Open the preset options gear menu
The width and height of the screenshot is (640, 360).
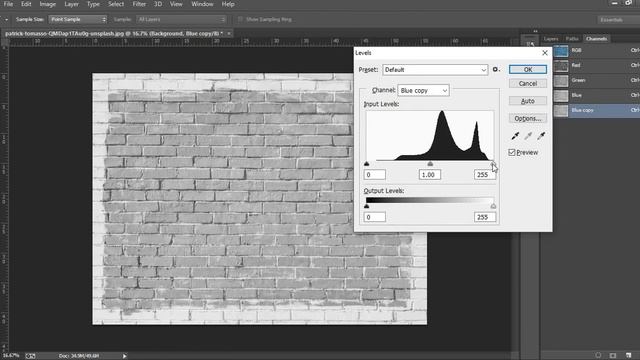pos(496,70)
